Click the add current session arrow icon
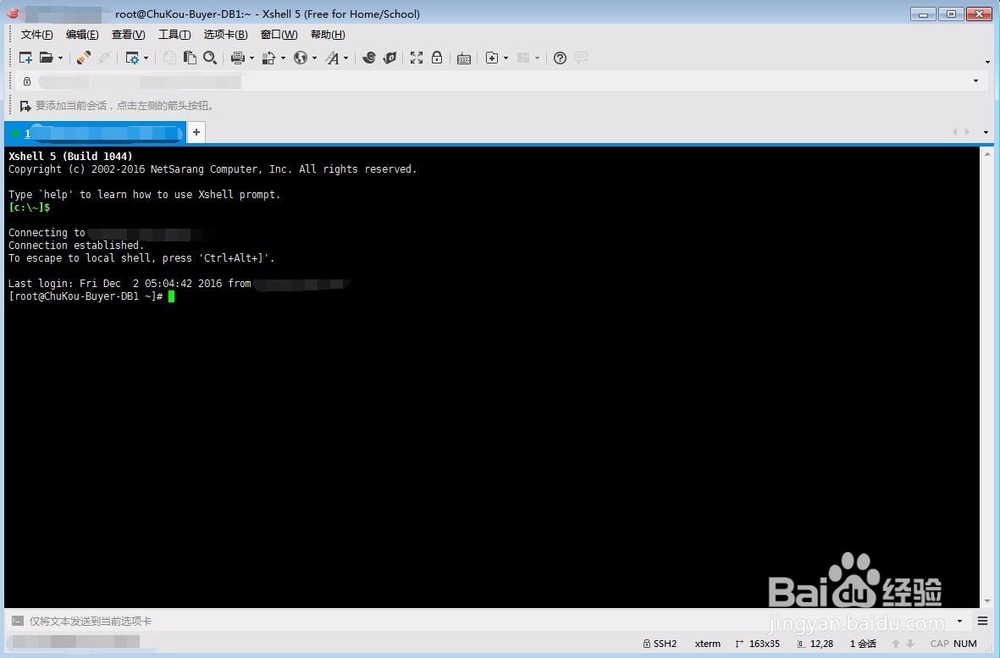Viewport: 1000px width, 658px height. pyautogui.click(x=25, y=106)
